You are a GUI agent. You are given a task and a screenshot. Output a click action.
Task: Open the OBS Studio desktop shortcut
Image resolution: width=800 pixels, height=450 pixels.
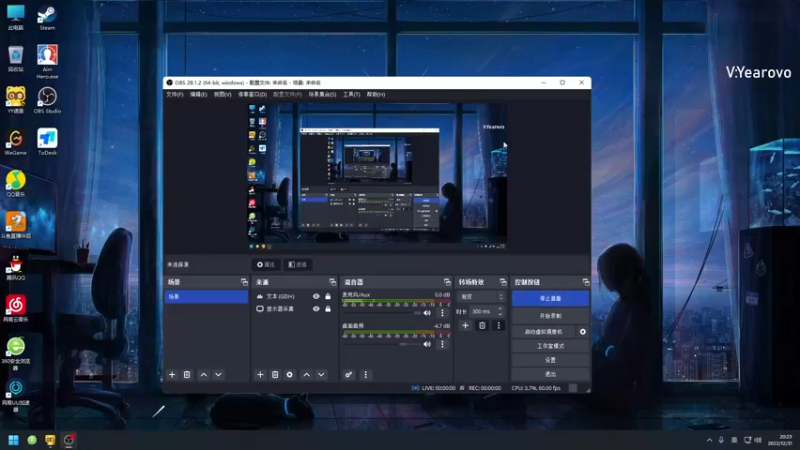[x=47, y=100]
